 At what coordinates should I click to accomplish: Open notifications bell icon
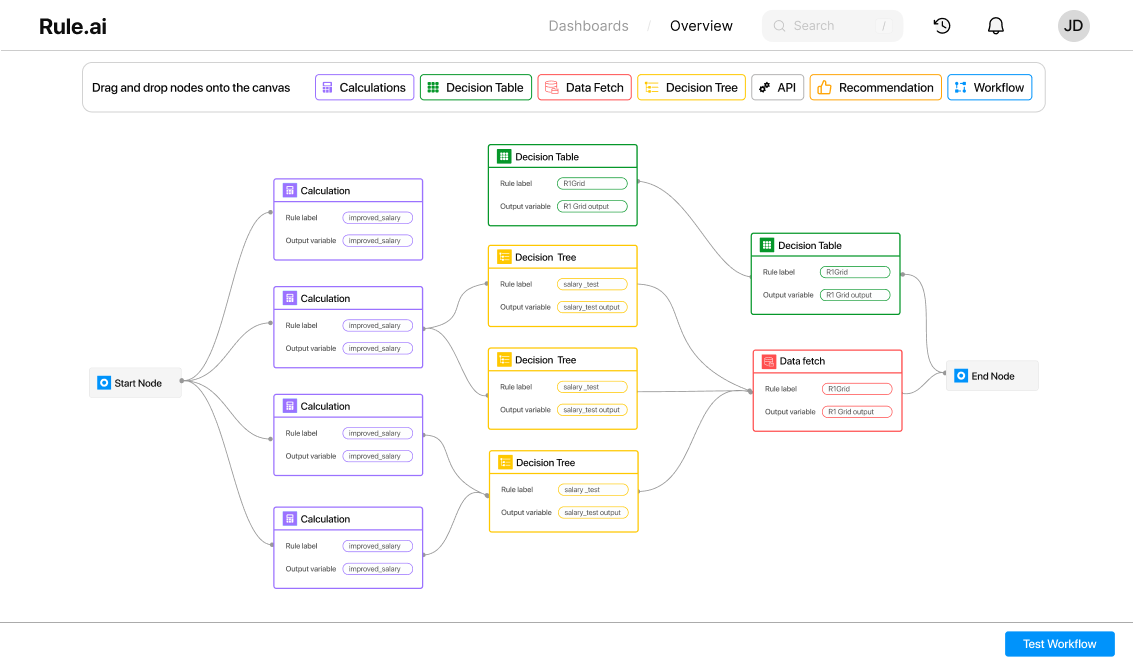(x=996, y=26)
